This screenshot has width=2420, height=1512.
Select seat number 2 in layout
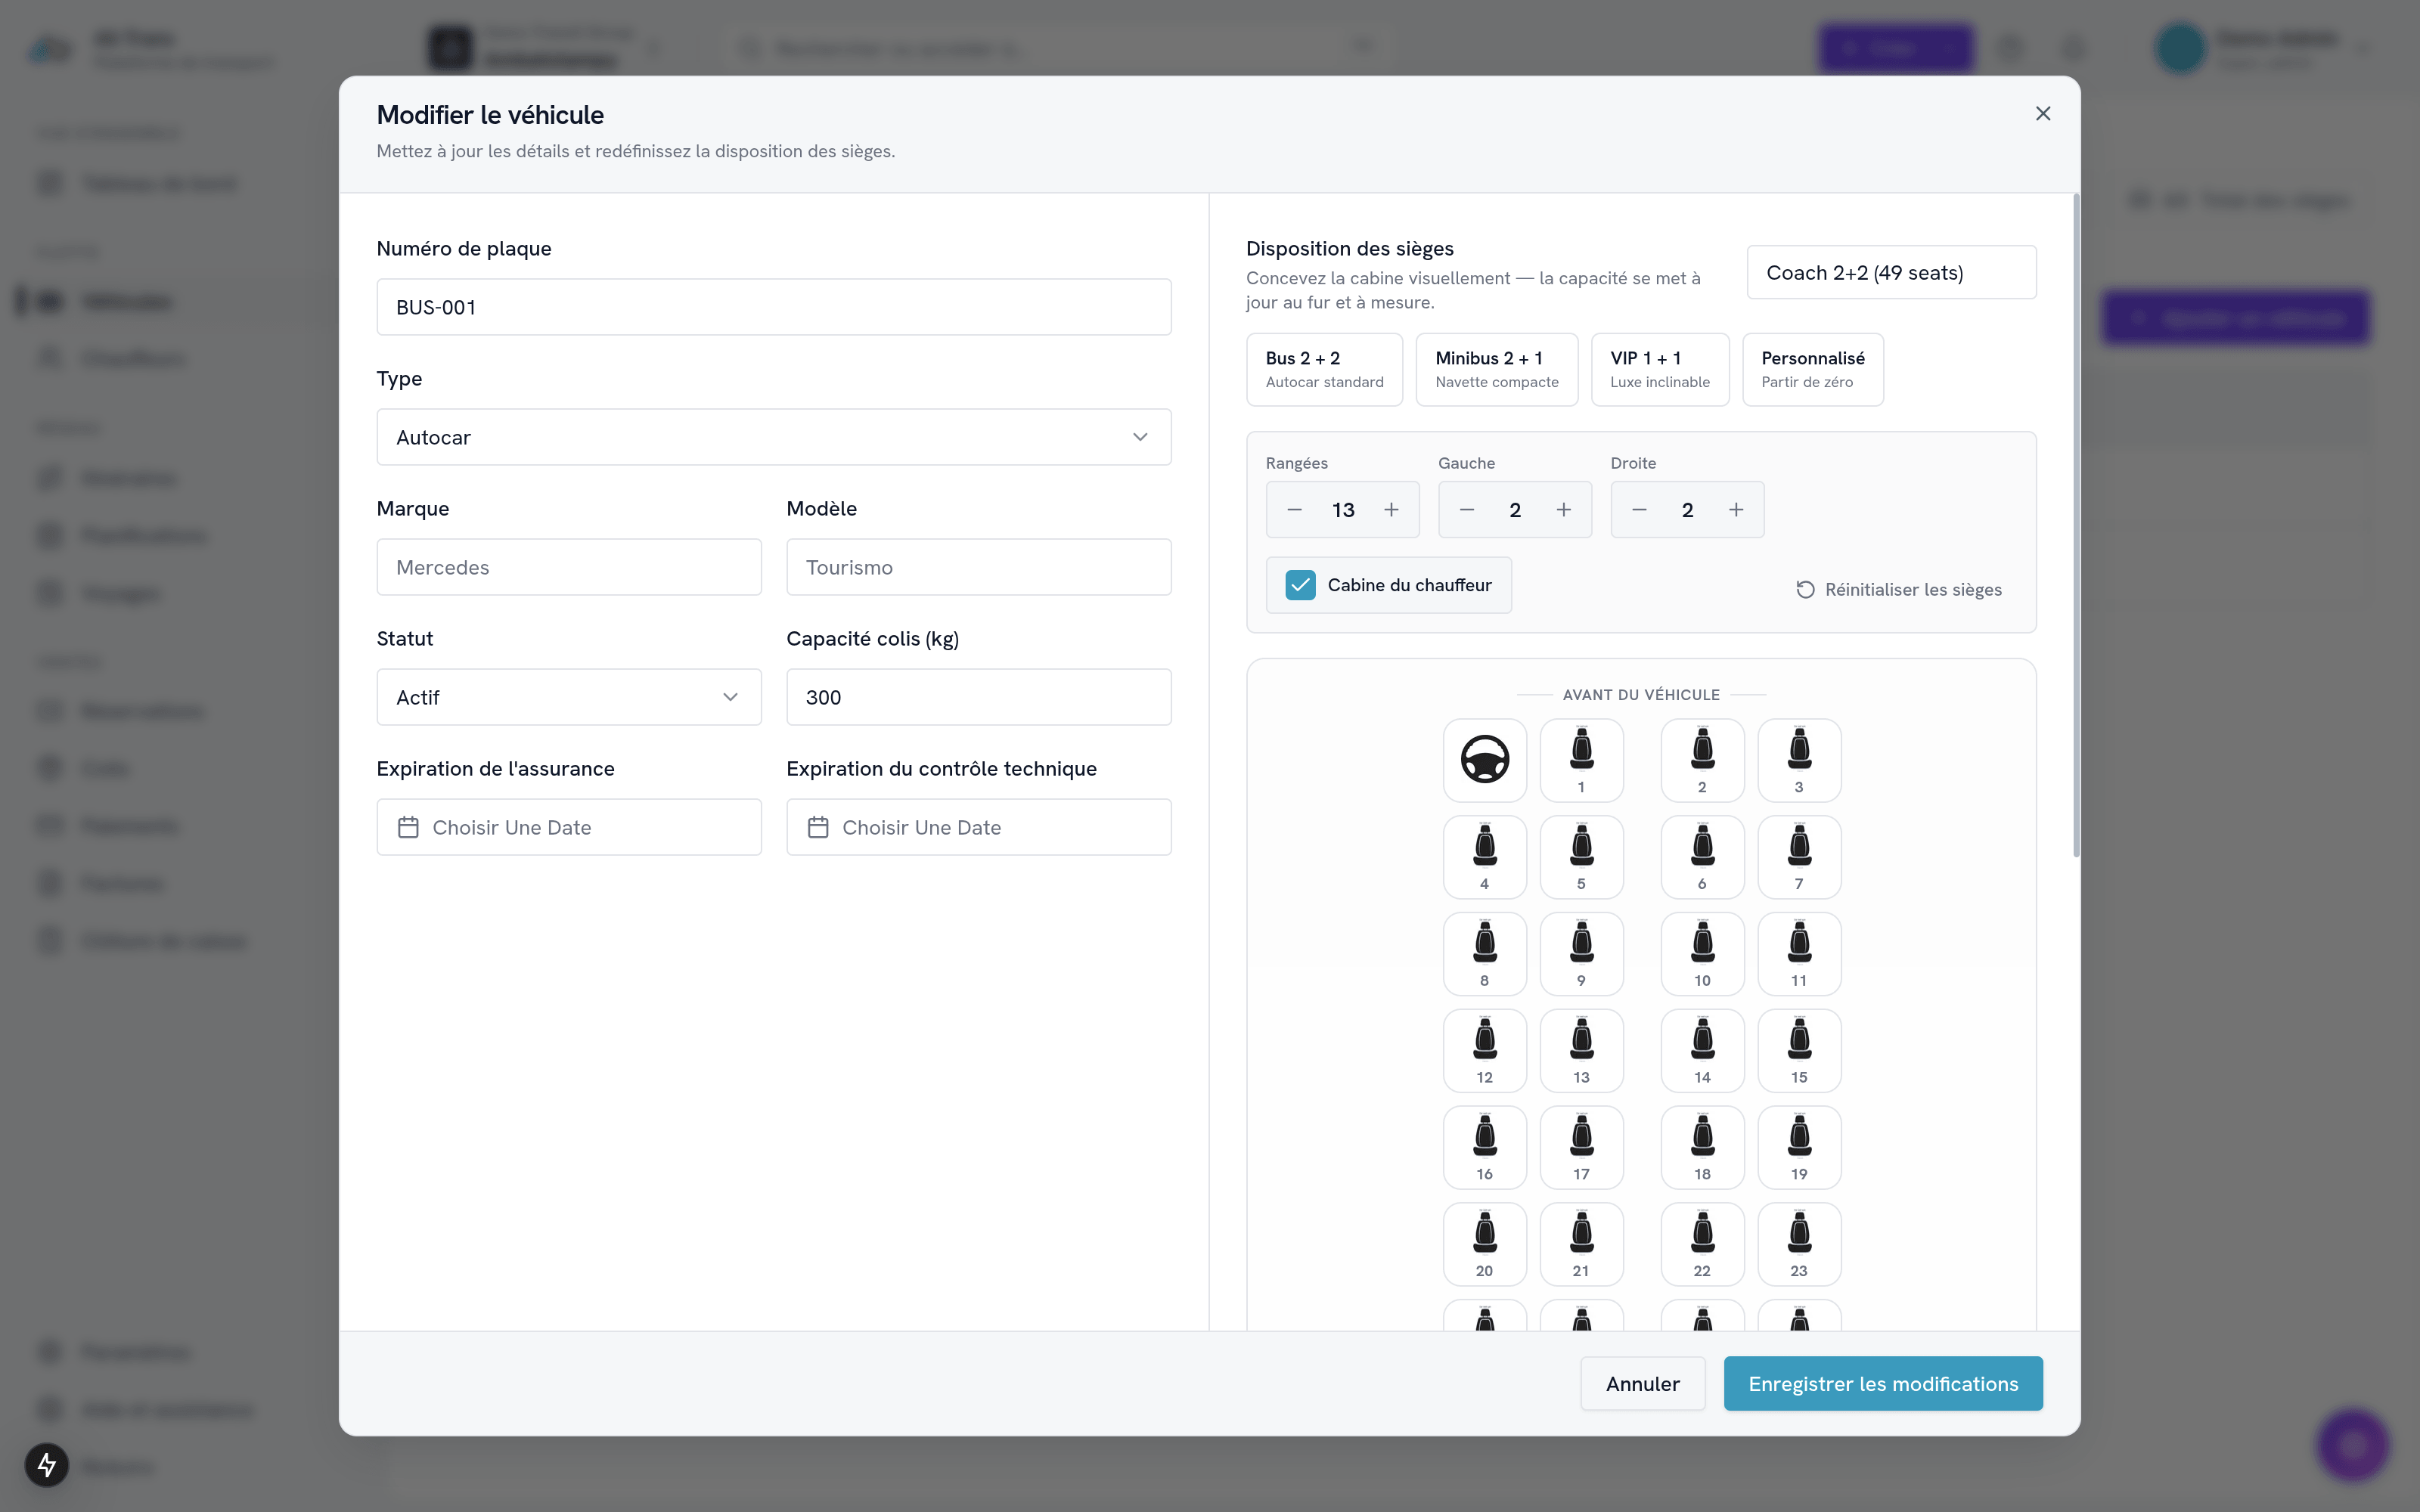tap(1702, 760)
